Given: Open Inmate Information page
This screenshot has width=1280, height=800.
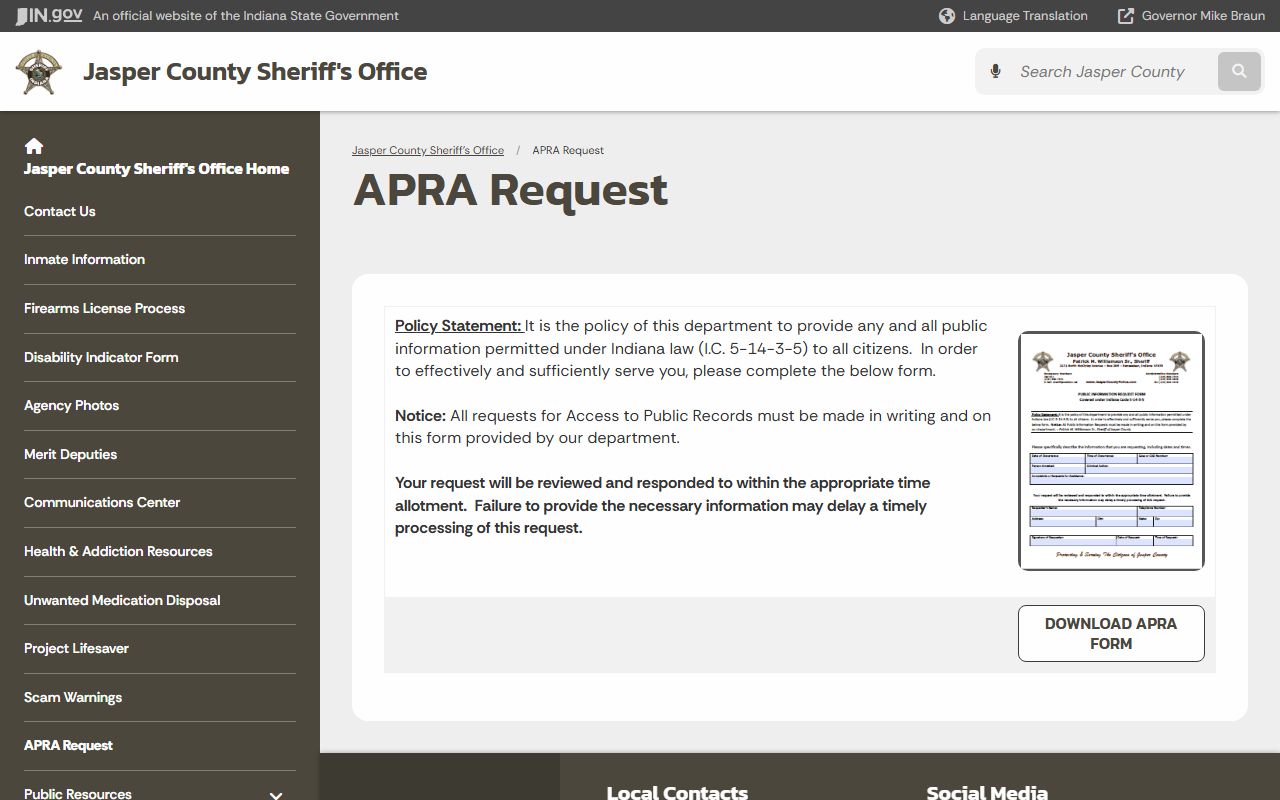Looking at the screenshot, I should pyautogui.click(x=84, y=260).
